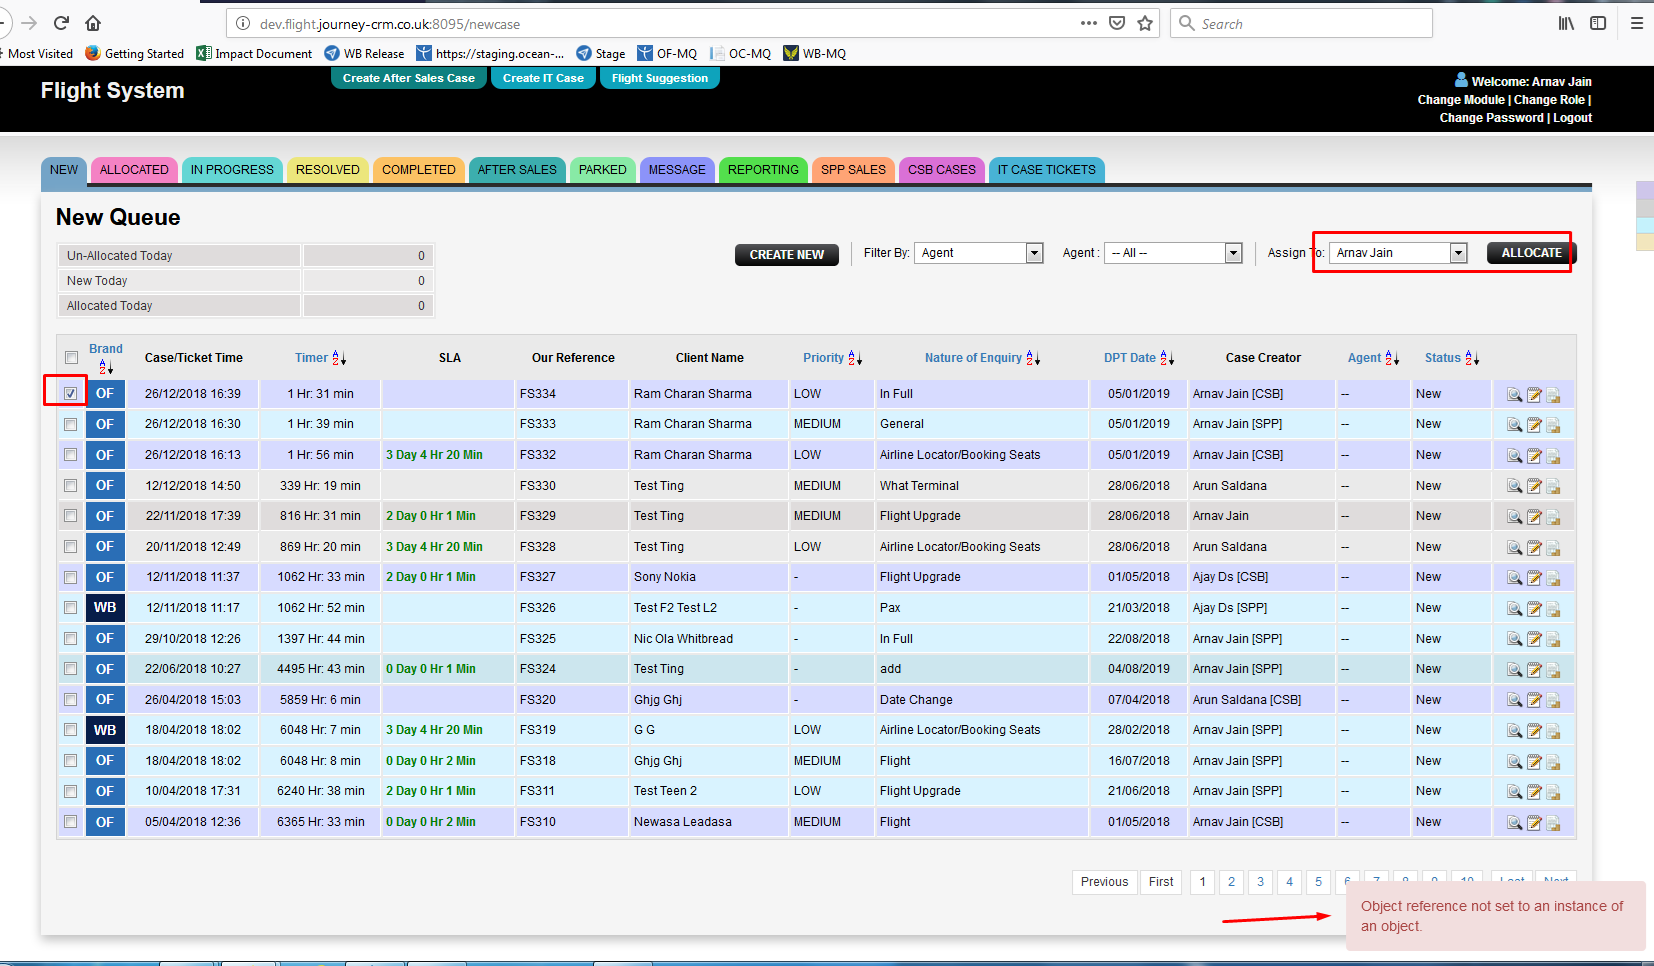1654x966 pixels.
Task: Open the Filter By dropdown
Action: (978, 253)
